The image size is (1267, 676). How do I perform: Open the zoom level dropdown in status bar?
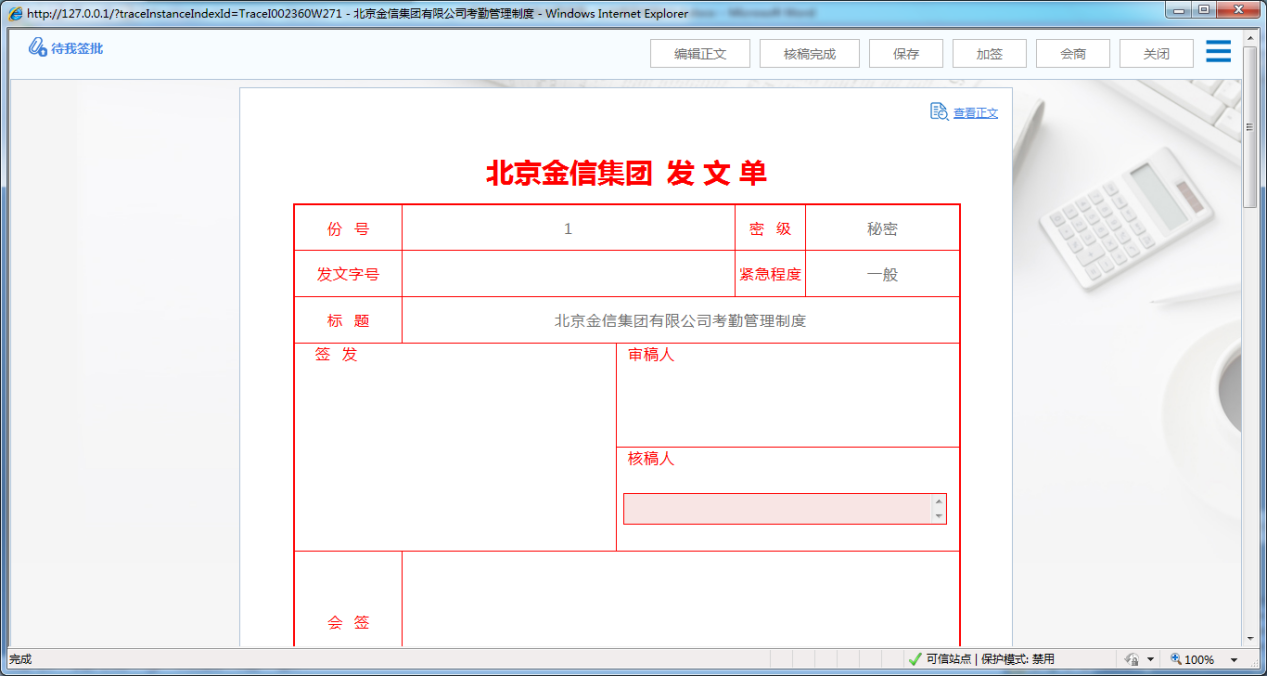[x=1234, y=659]
